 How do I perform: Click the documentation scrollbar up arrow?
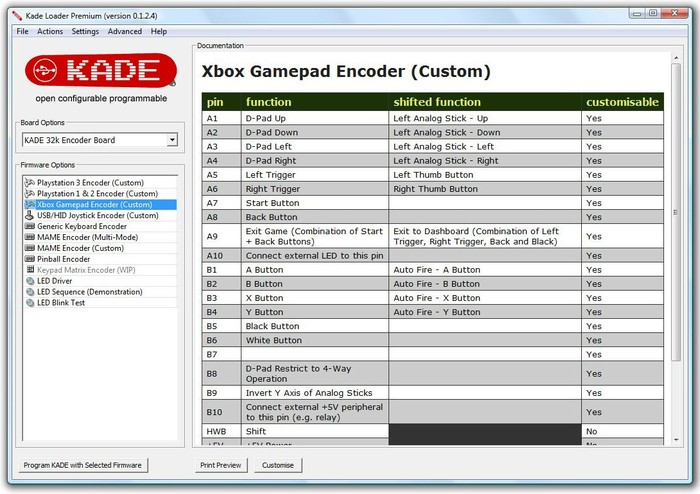tap(676, 58)
